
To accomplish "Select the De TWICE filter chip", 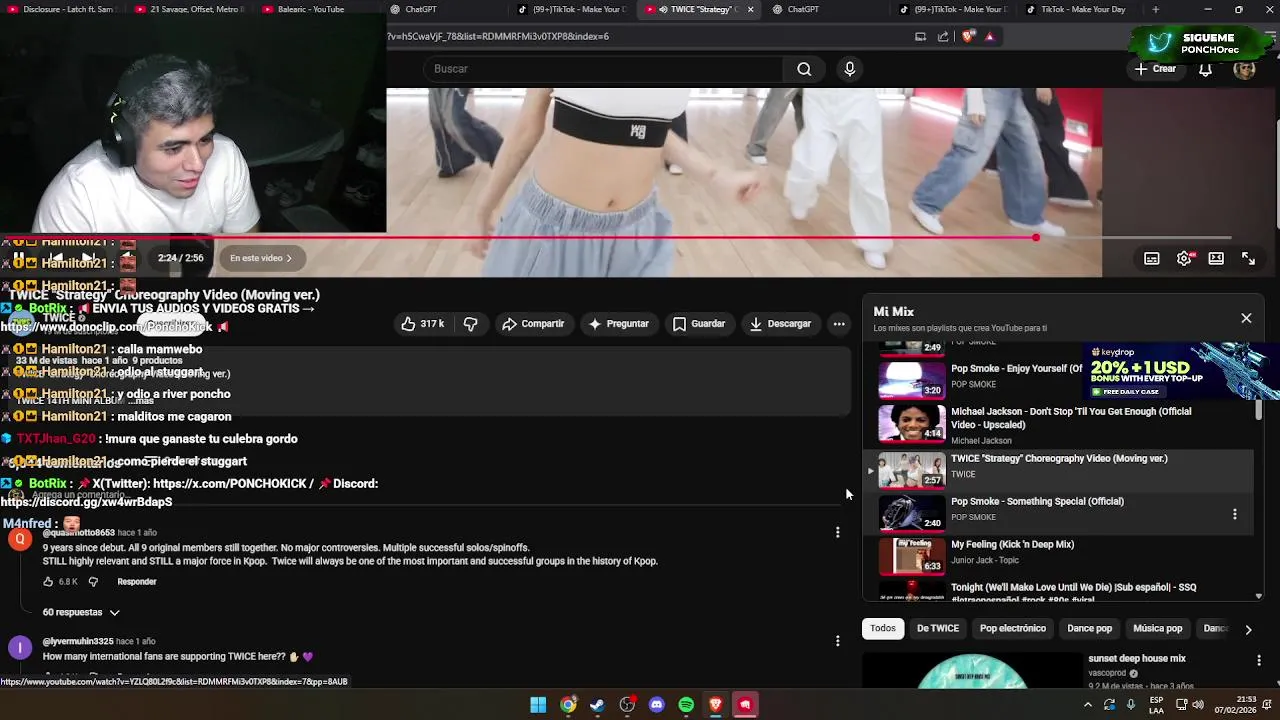I will (938, 628).
